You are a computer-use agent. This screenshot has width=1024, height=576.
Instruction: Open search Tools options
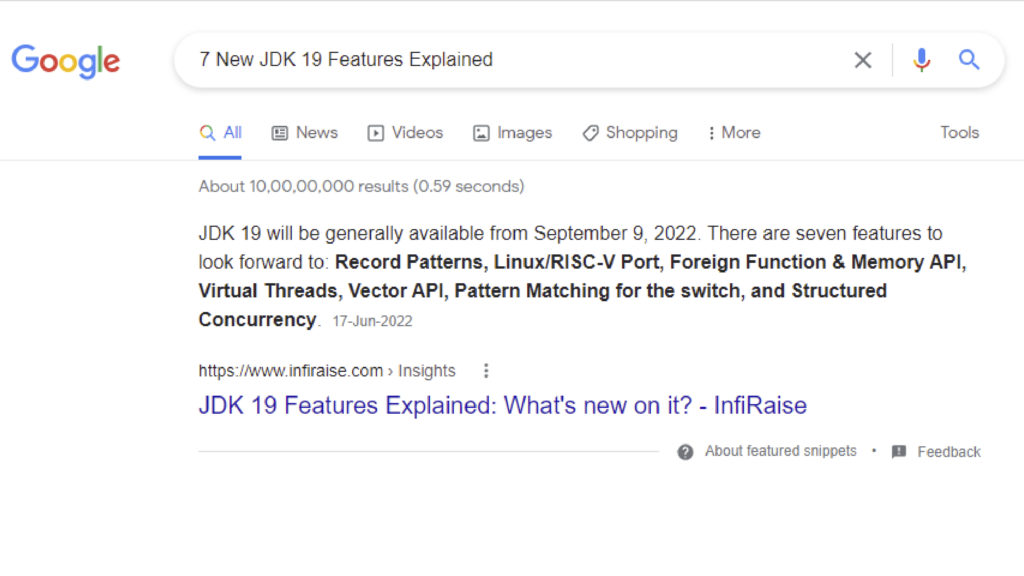[x=959, y=133]
